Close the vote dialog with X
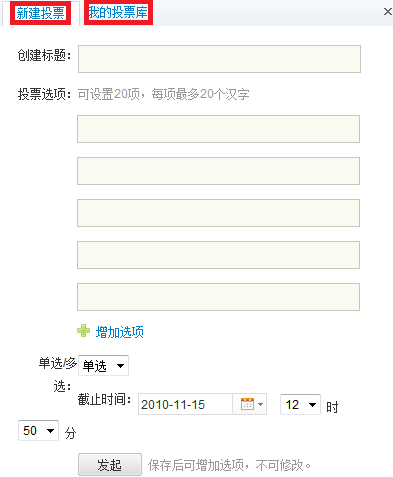393x477 pixels. [x=388, y=12]
